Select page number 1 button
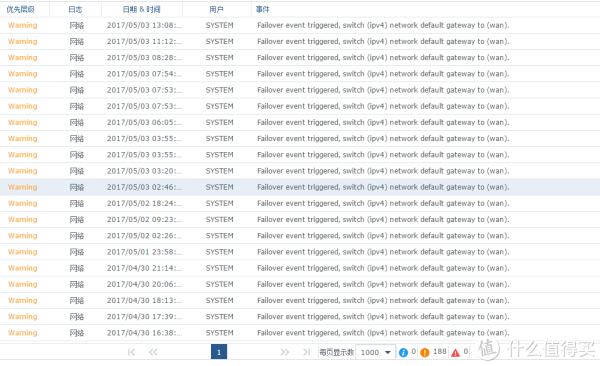 (219, 352)
